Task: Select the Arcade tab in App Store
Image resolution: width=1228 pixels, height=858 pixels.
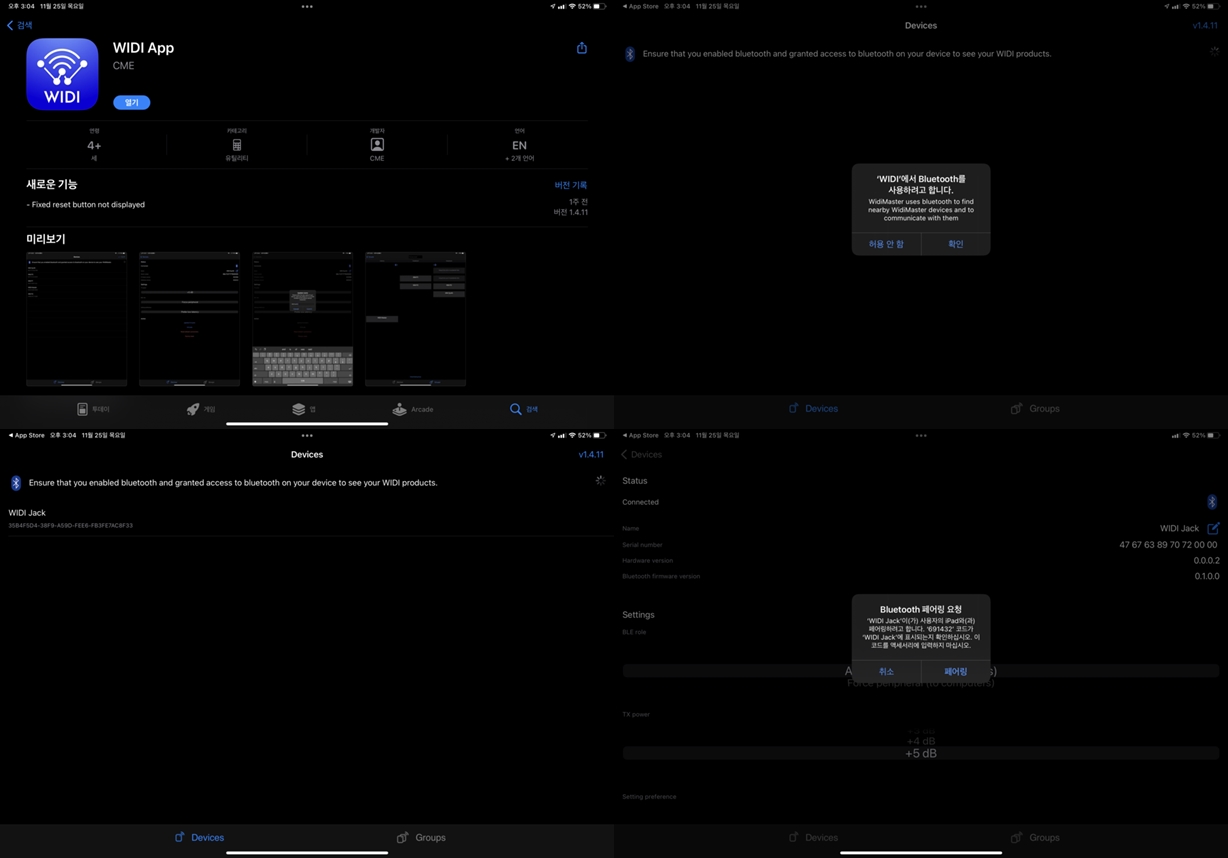Action: coord(413,409)
